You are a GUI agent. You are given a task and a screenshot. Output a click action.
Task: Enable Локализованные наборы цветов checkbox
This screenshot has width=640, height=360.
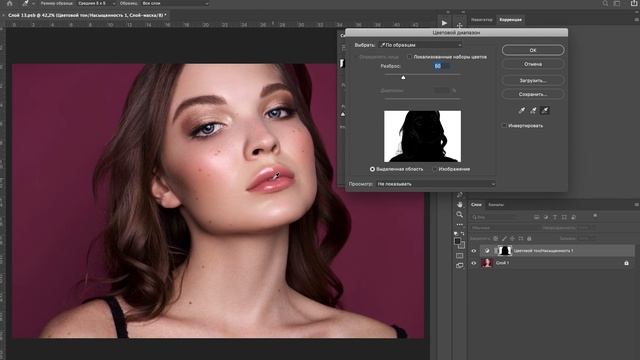409,57
